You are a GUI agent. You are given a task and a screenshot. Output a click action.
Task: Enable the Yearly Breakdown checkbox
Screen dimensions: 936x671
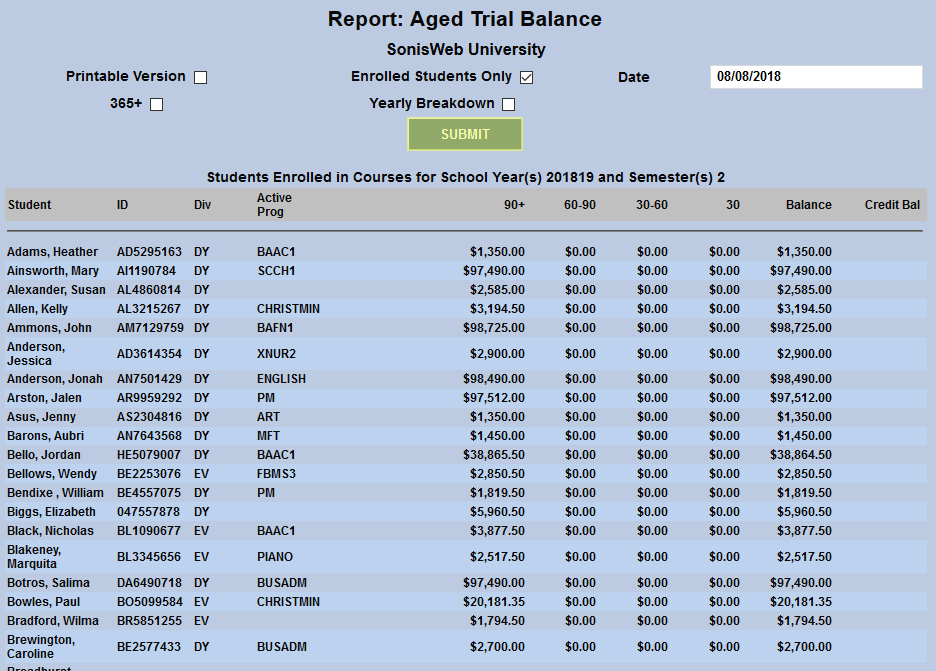[508, 103]
